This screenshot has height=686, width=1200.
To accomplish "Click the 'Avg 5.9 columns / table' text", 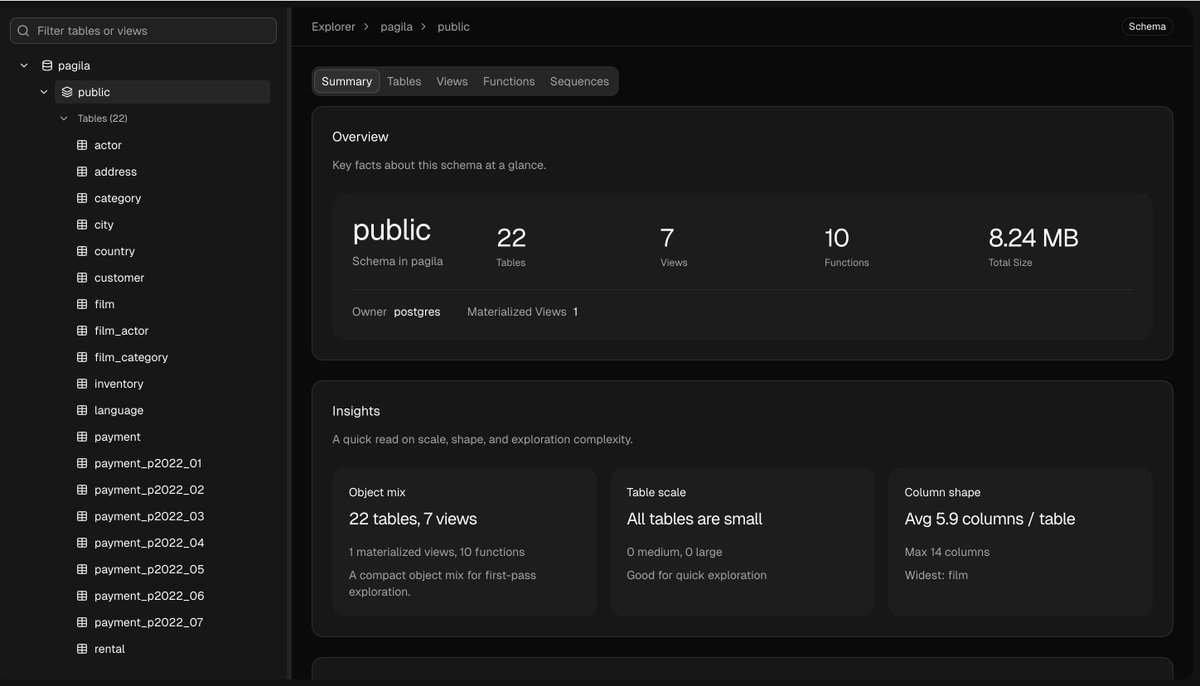I will tap(990, 519).
